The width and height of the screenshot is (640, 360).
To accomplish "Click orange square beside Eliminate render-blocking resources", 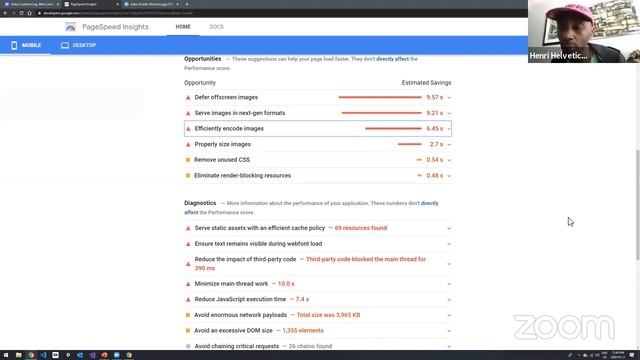I will [188, 176].
